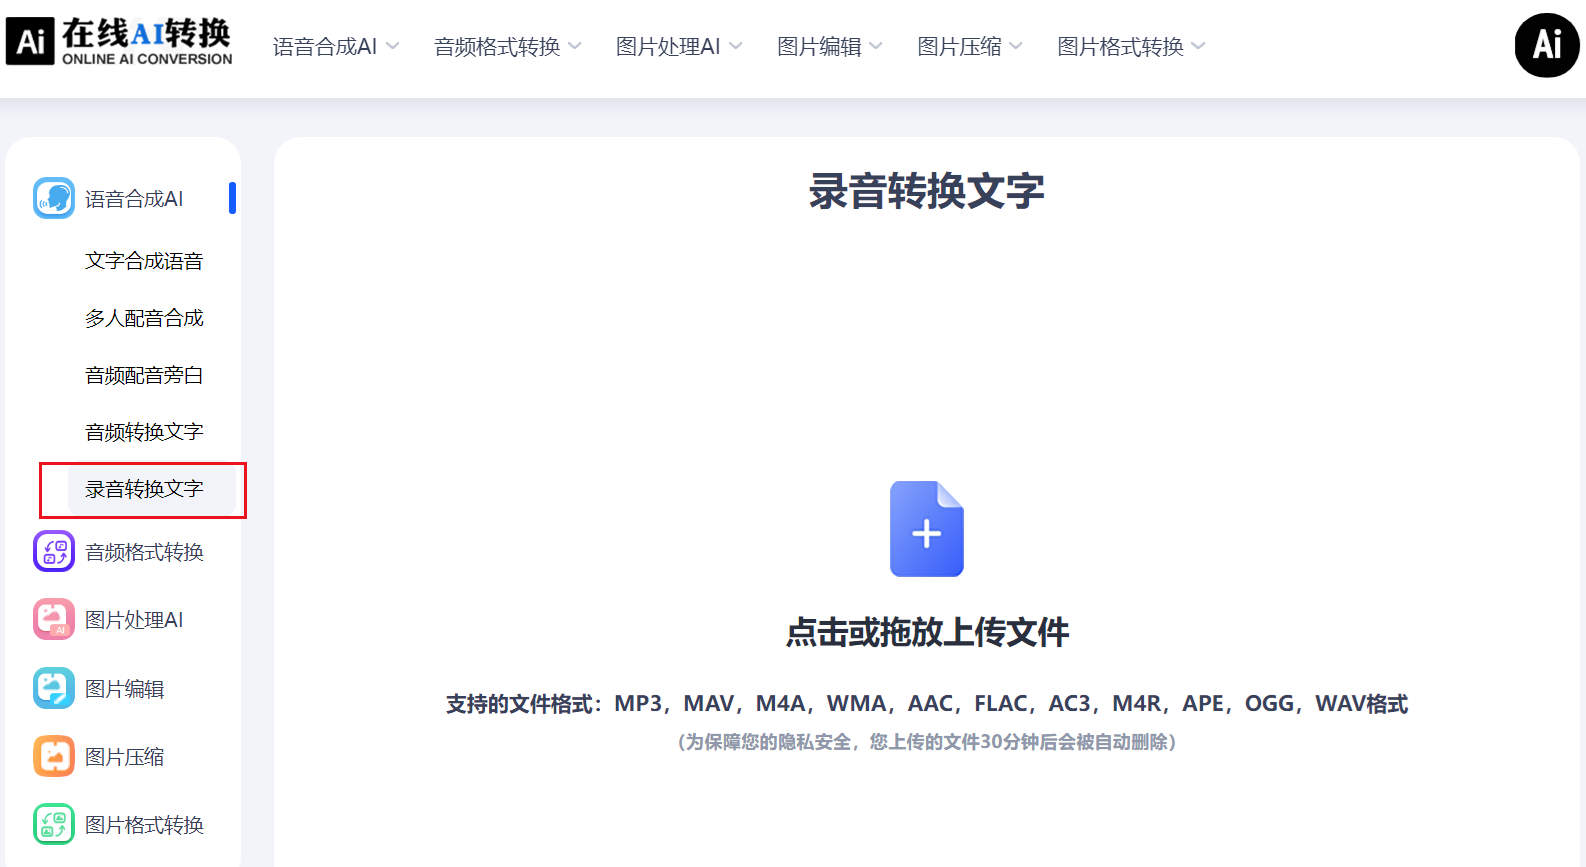Open the 图片编辑 top navigation menu
Image resolution: width=1586 pixels, height=867 pixels.
coord(829,47)
